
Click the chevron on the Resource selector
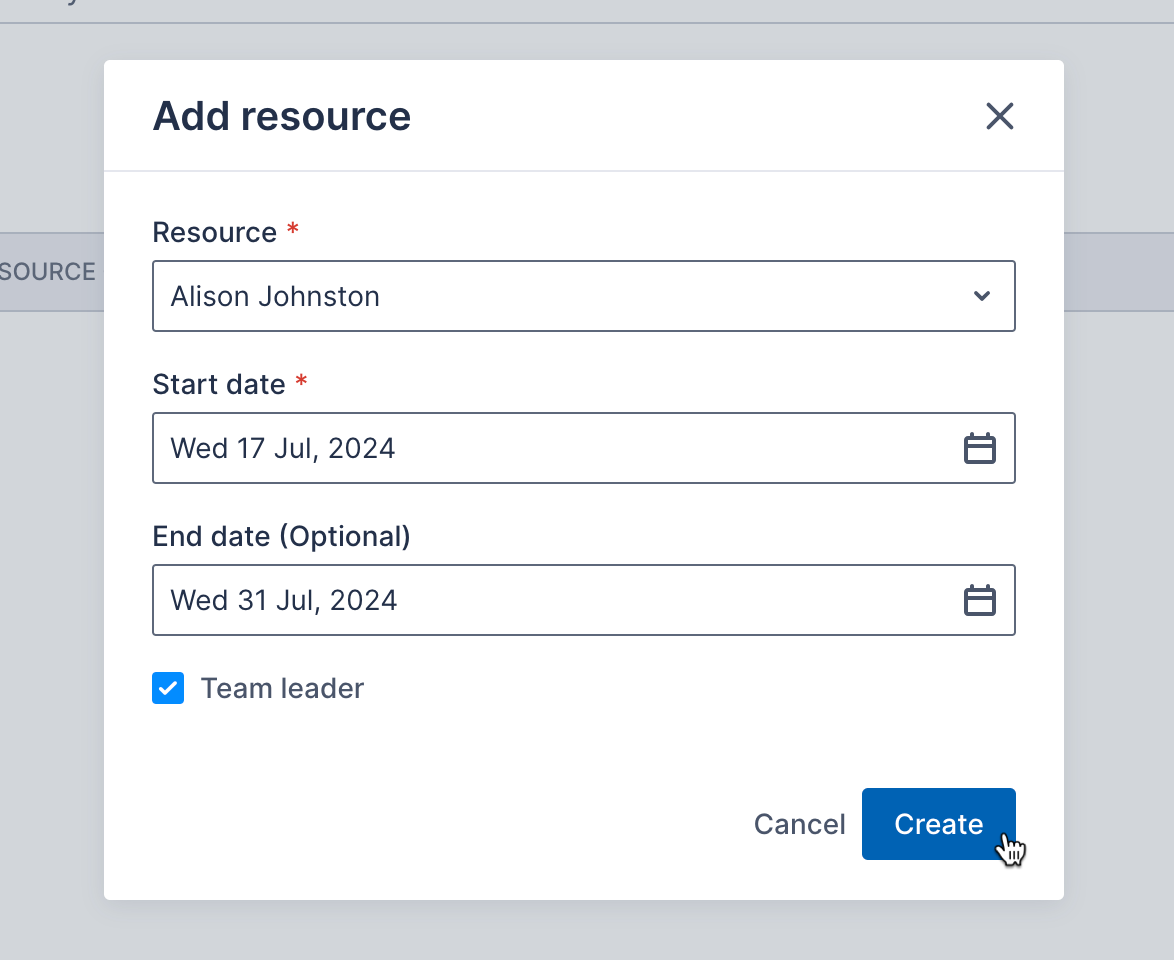[x=981, y=296]
